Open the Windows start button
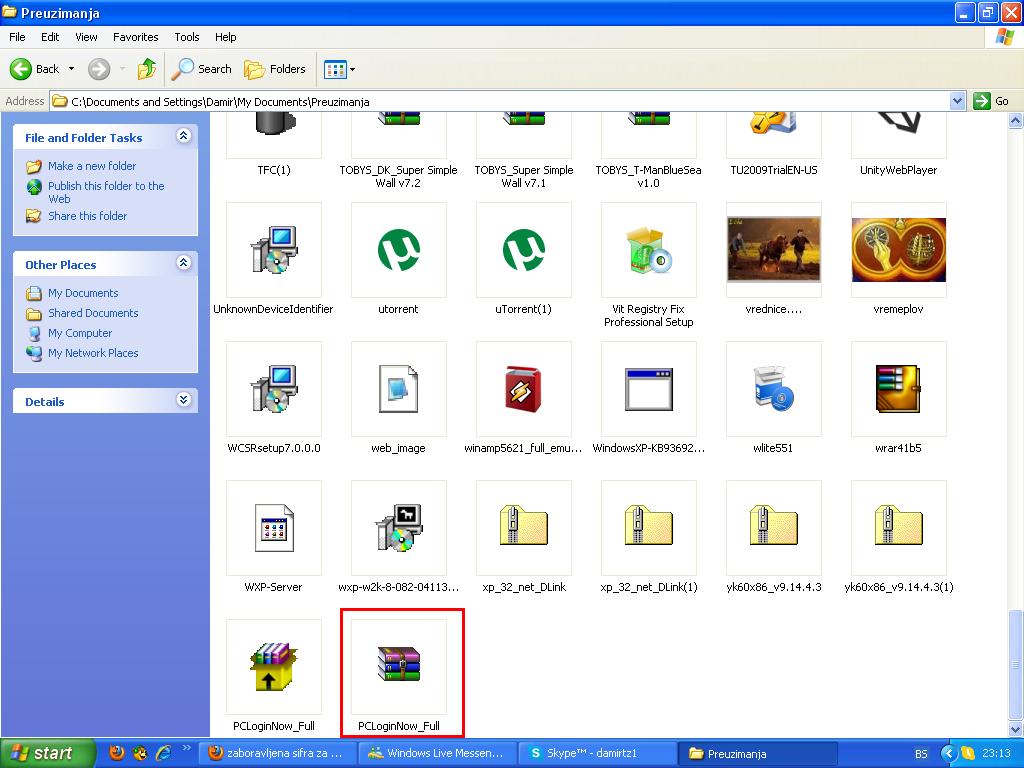1024x768 pixels. (x=48, y=753)
